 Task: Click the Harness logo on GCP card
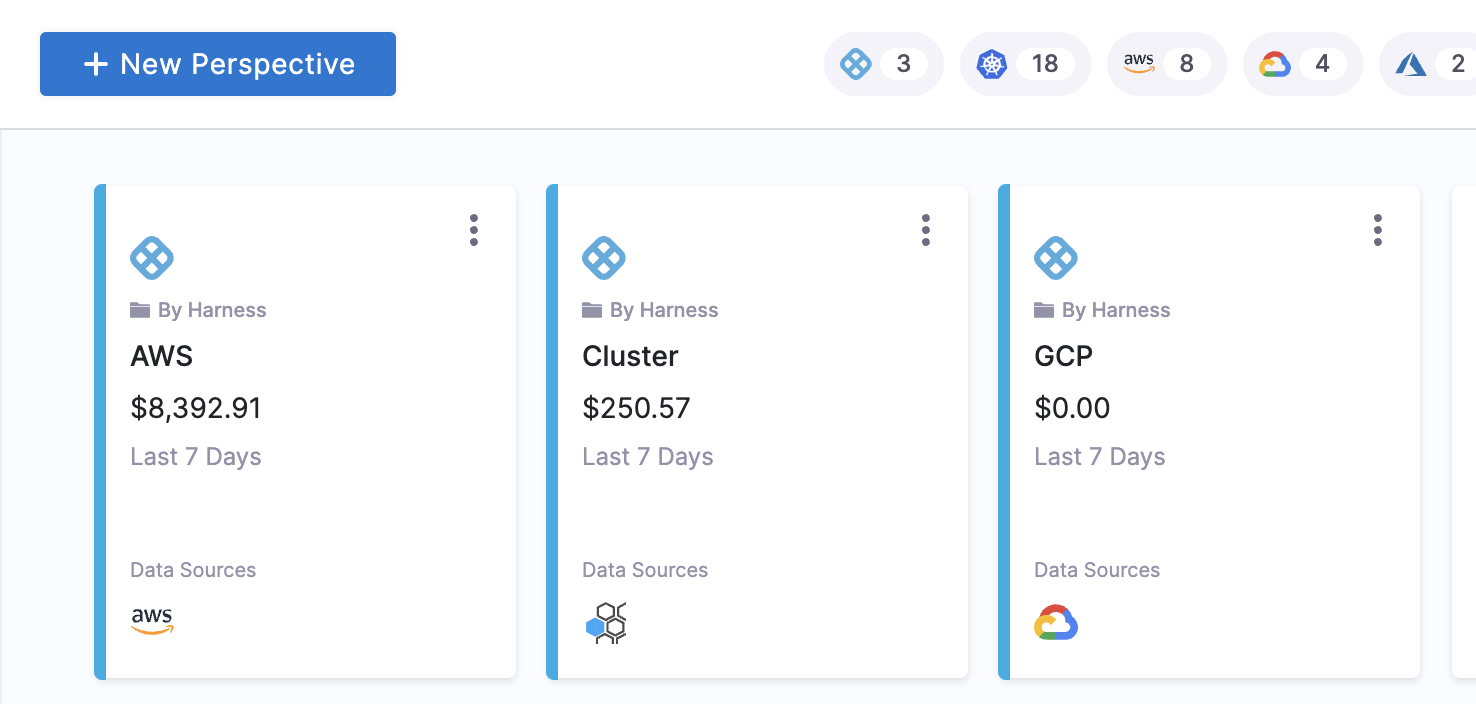pos(1056,258)
